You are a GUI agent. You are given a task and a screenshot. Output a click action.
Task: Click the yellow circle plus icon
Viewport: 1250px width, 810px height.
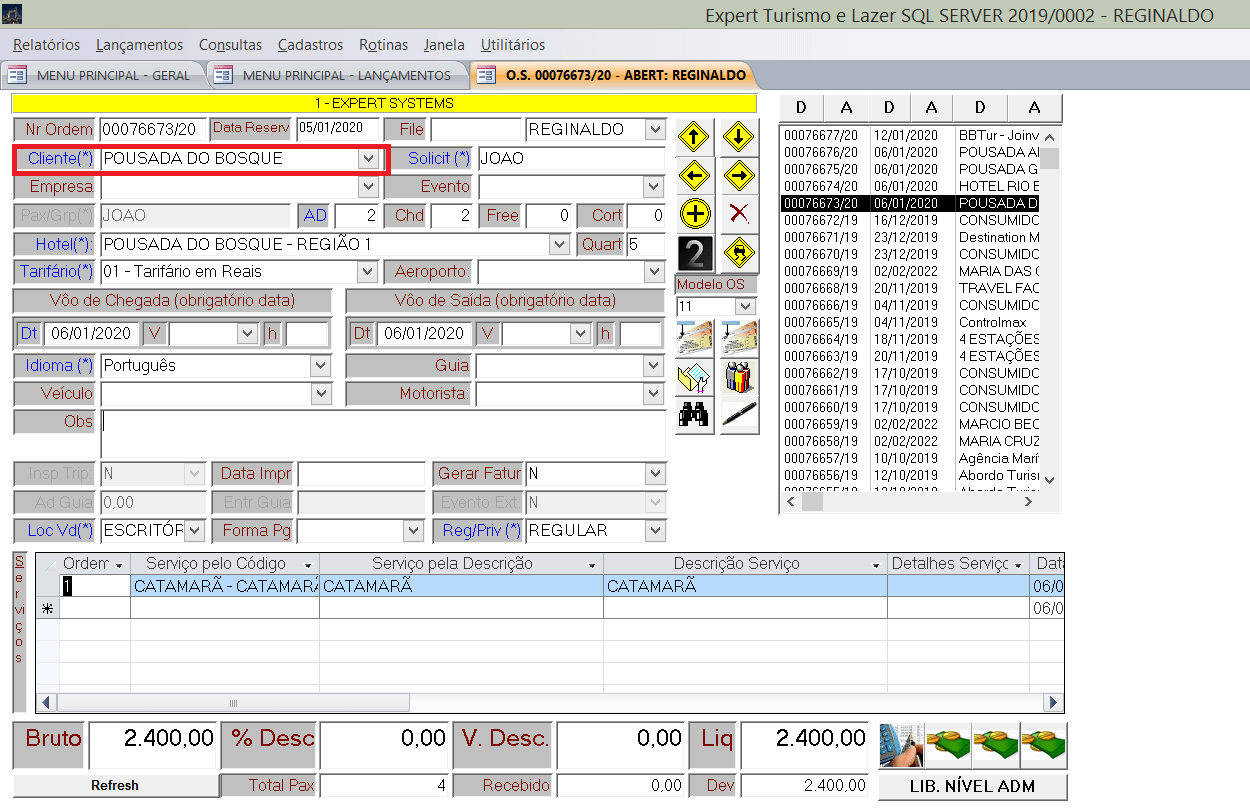coord(694,213)
